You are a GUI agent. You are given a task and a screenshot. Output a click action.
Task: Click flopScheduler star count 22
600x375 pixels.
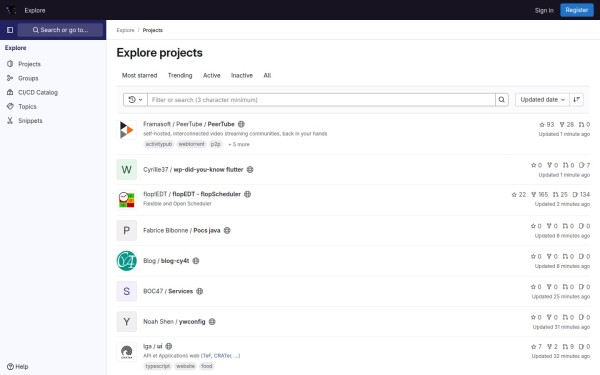point(519,195)
